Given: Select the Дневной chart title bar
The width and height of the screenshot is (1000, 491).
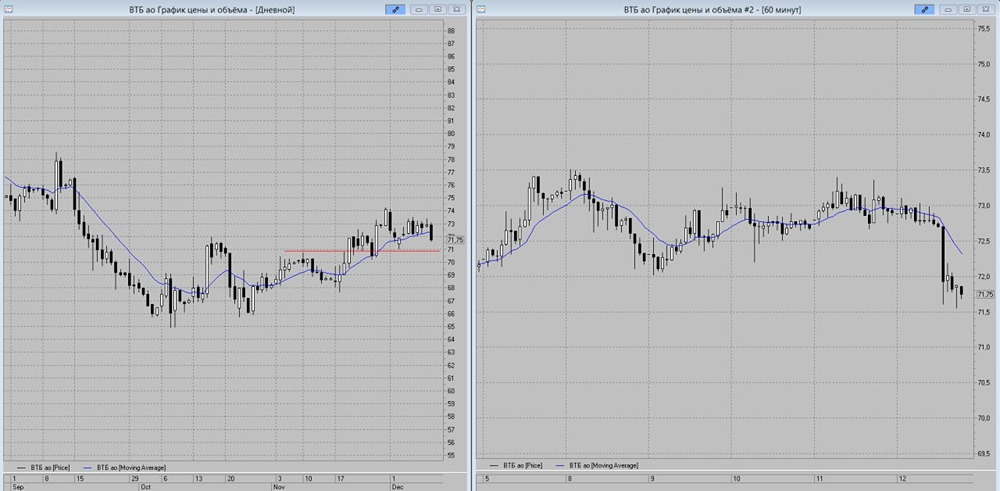Looking at the screenshot, I should [x=212, y=10].
